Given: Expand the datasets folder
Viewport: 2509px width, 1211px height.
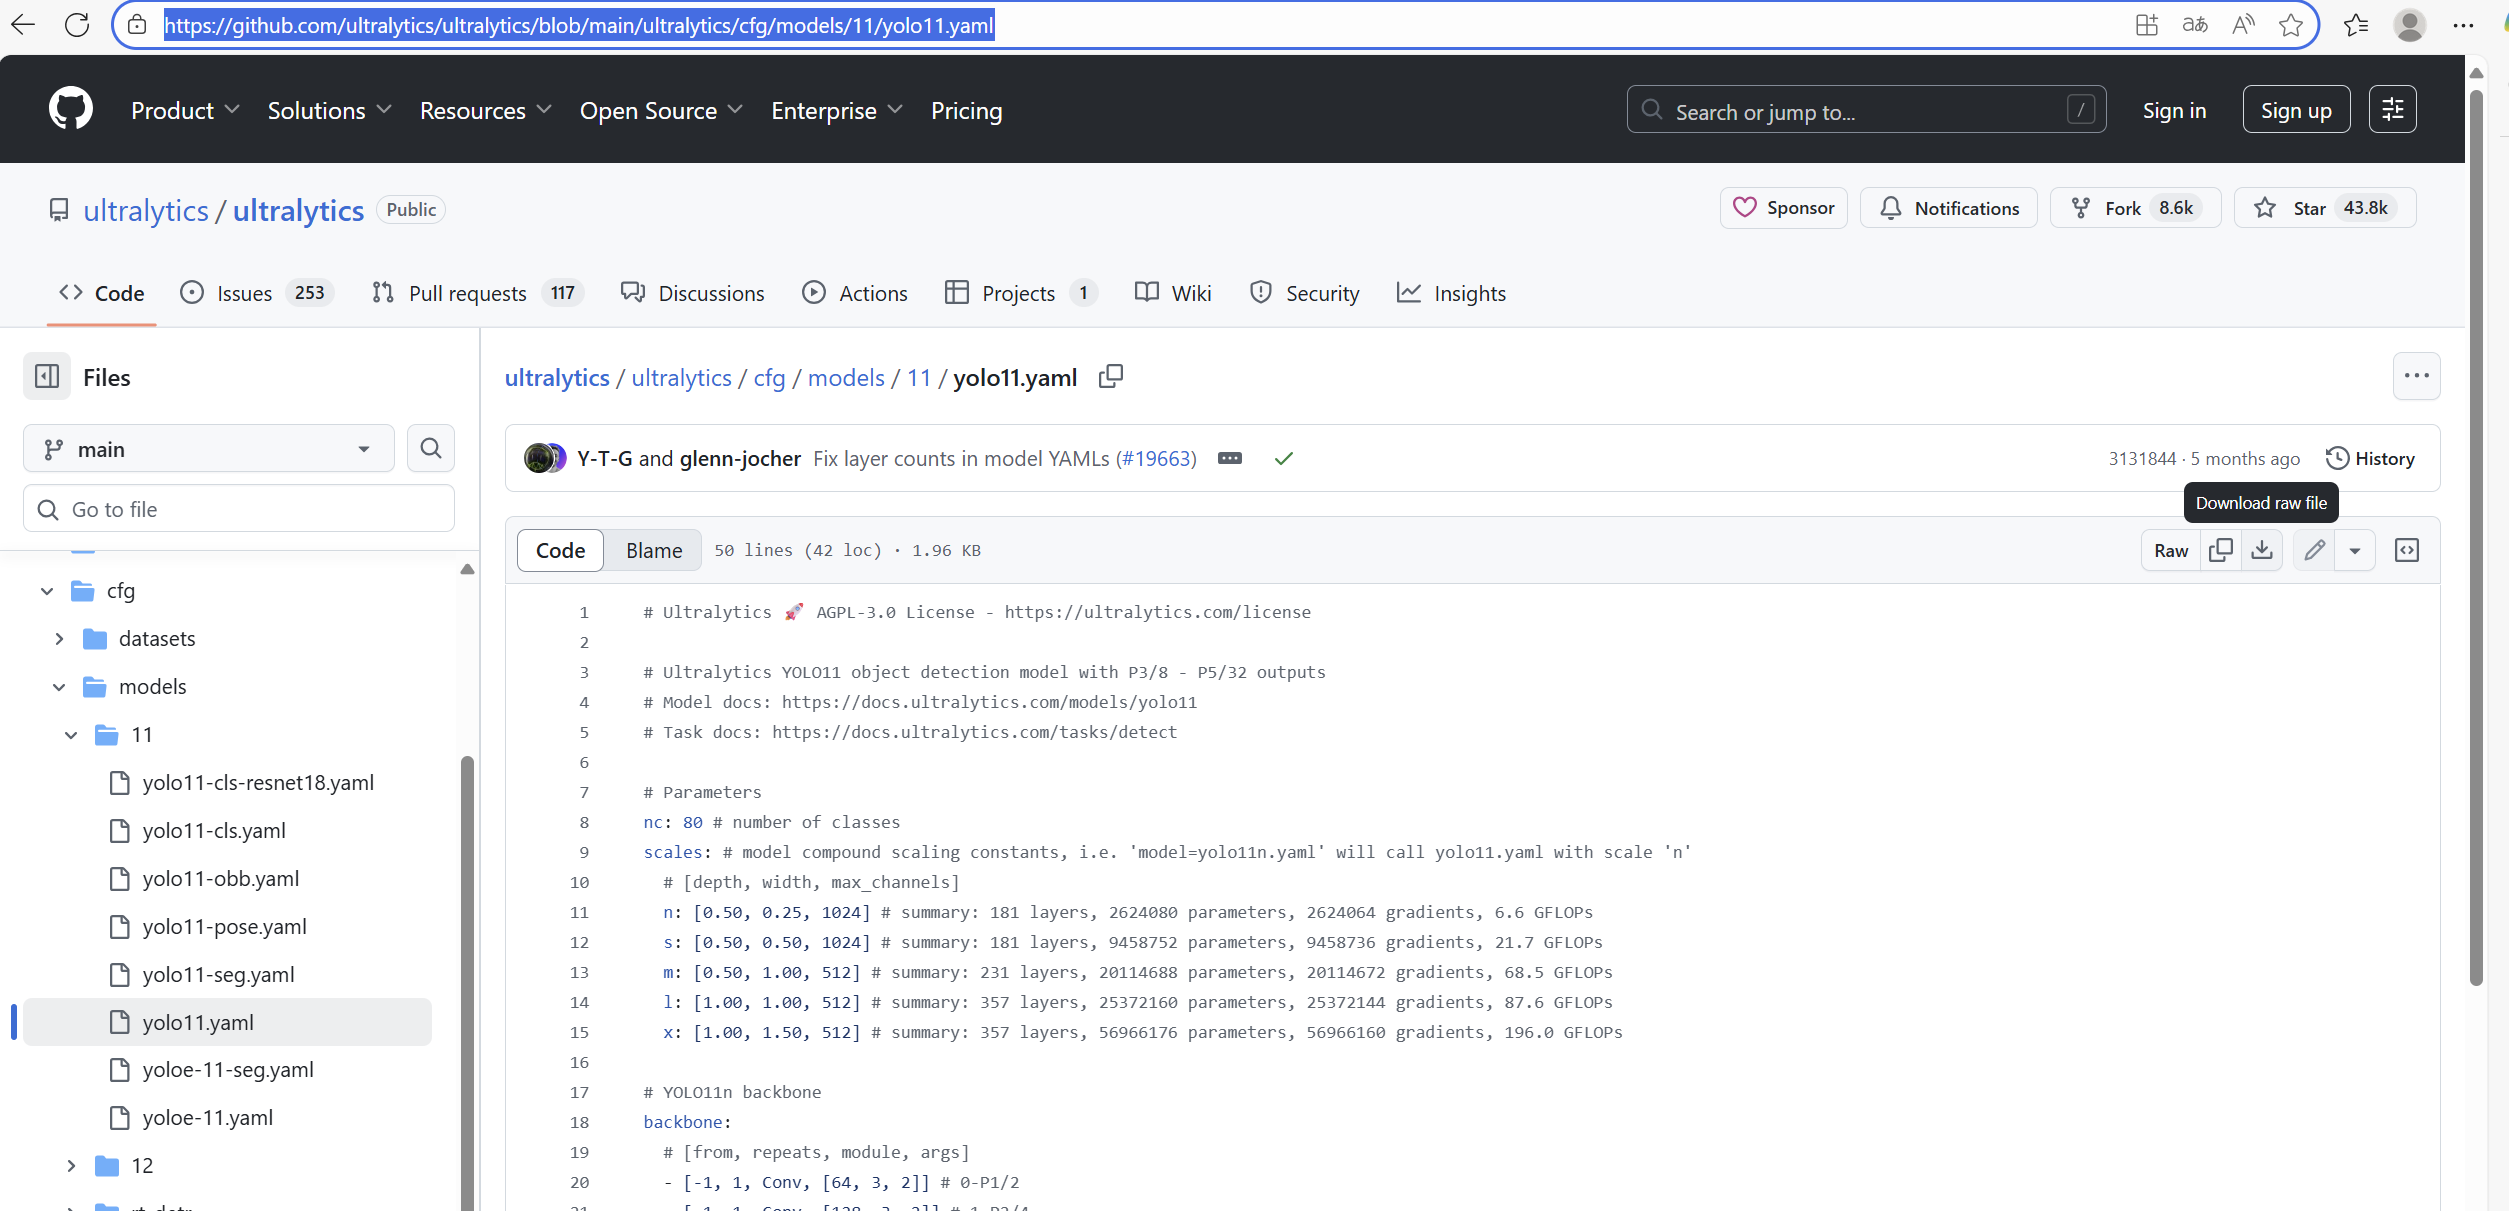Looking at the screenshot, I should point(59,639).
